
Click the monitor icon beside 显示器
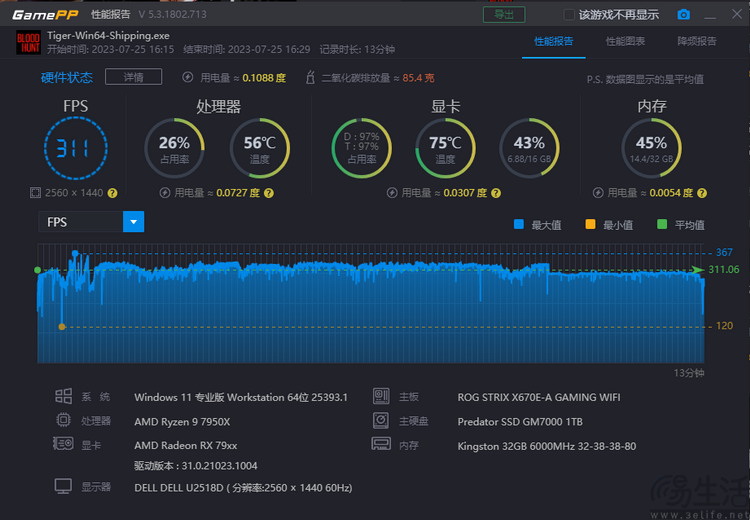tap(63, 486)
